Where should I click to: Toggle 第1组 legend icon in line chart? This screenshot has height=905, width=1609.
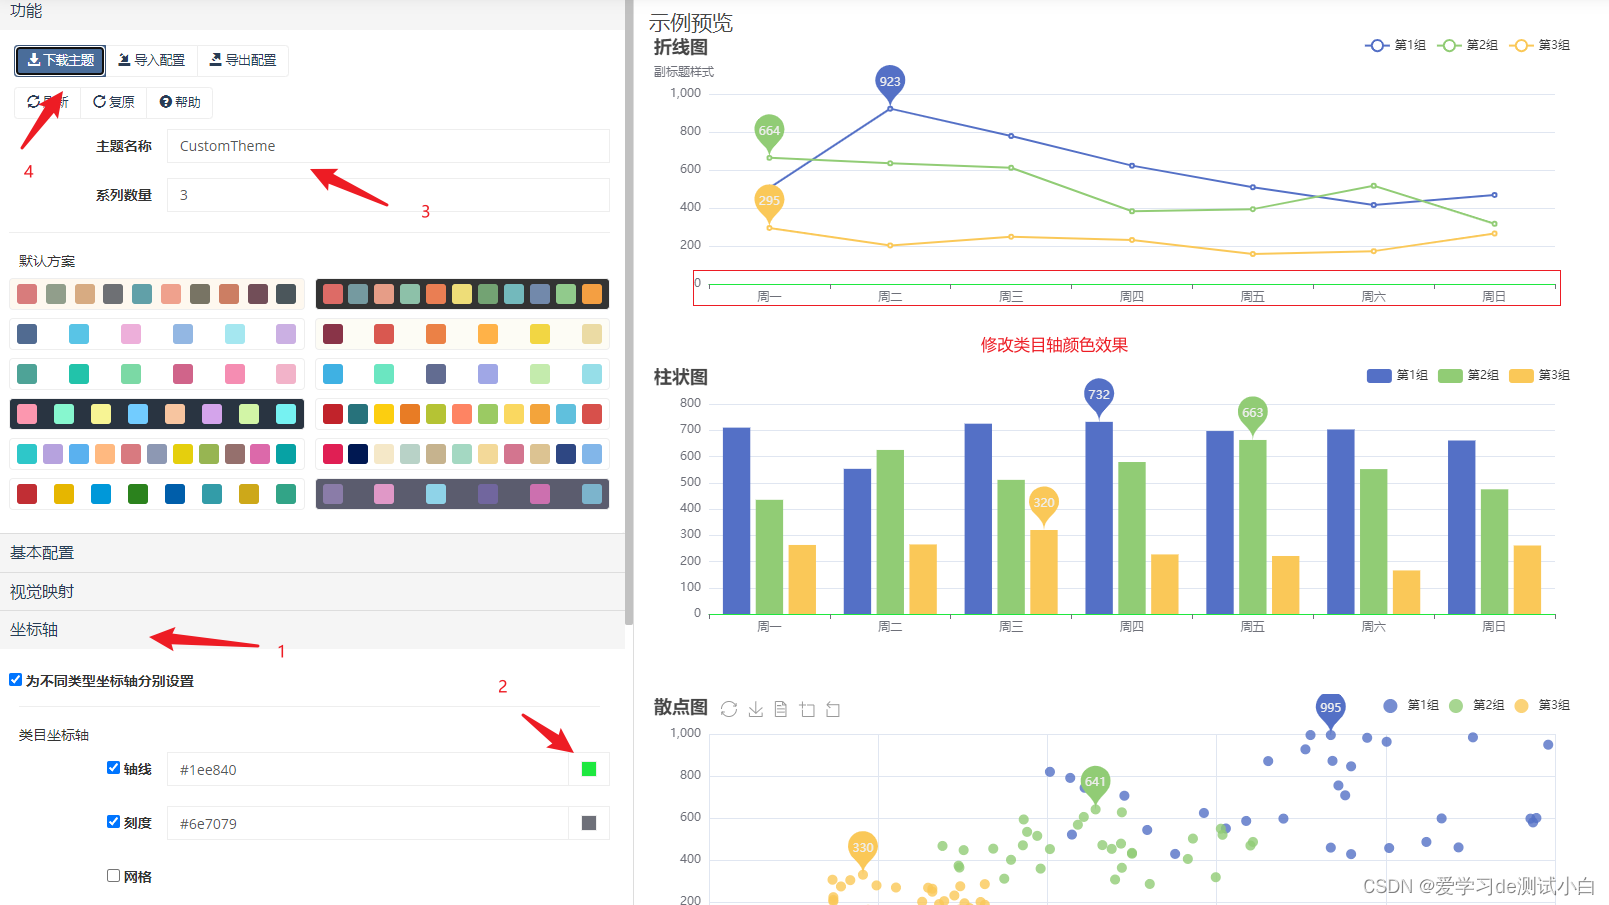point(1377,45)
